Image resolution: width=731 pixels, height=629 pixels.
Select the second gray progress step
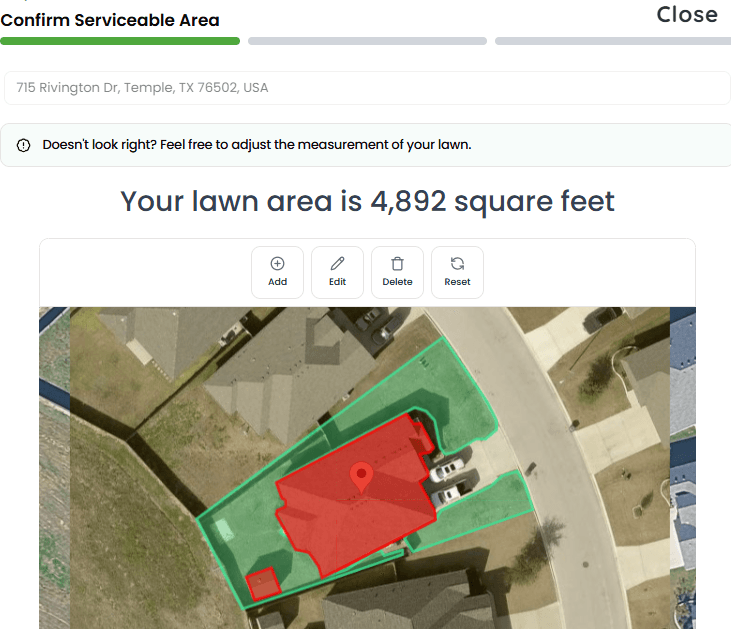(367, 41)
